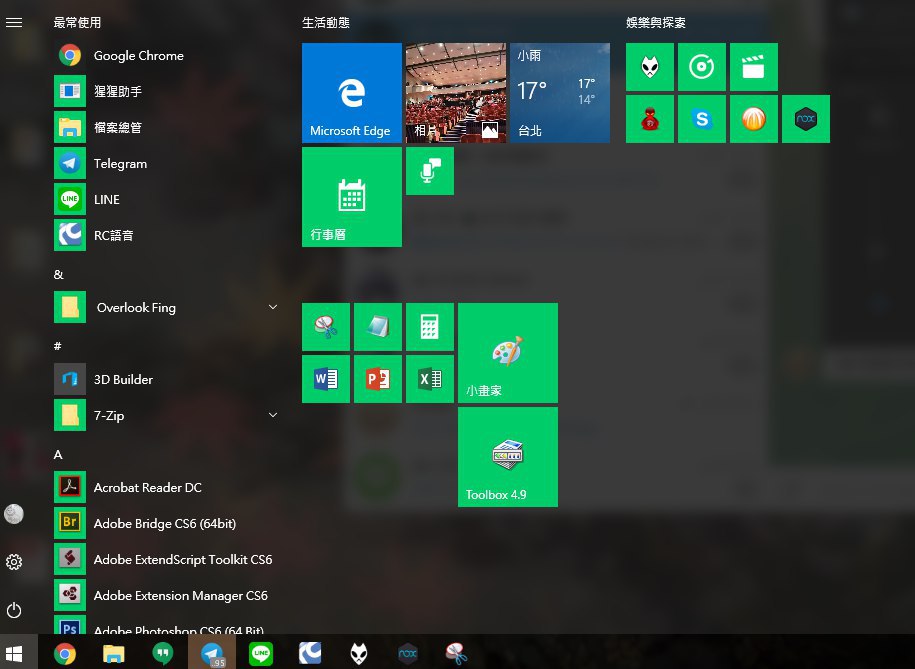
Task: Open the 台北 weather tile
Action: (x=560, y=93)
